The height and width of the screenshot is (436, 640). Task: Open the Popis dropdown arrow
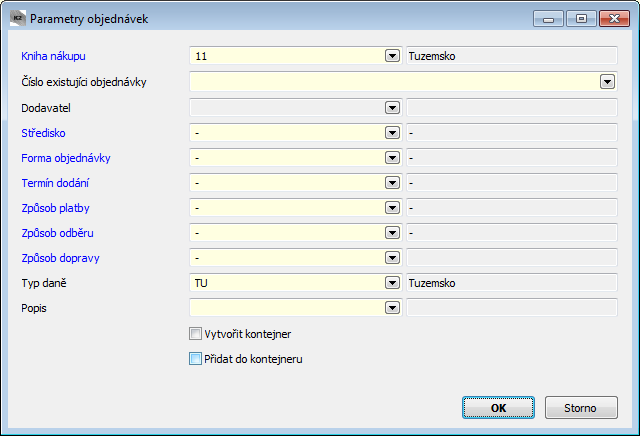(x=392, y=308)
